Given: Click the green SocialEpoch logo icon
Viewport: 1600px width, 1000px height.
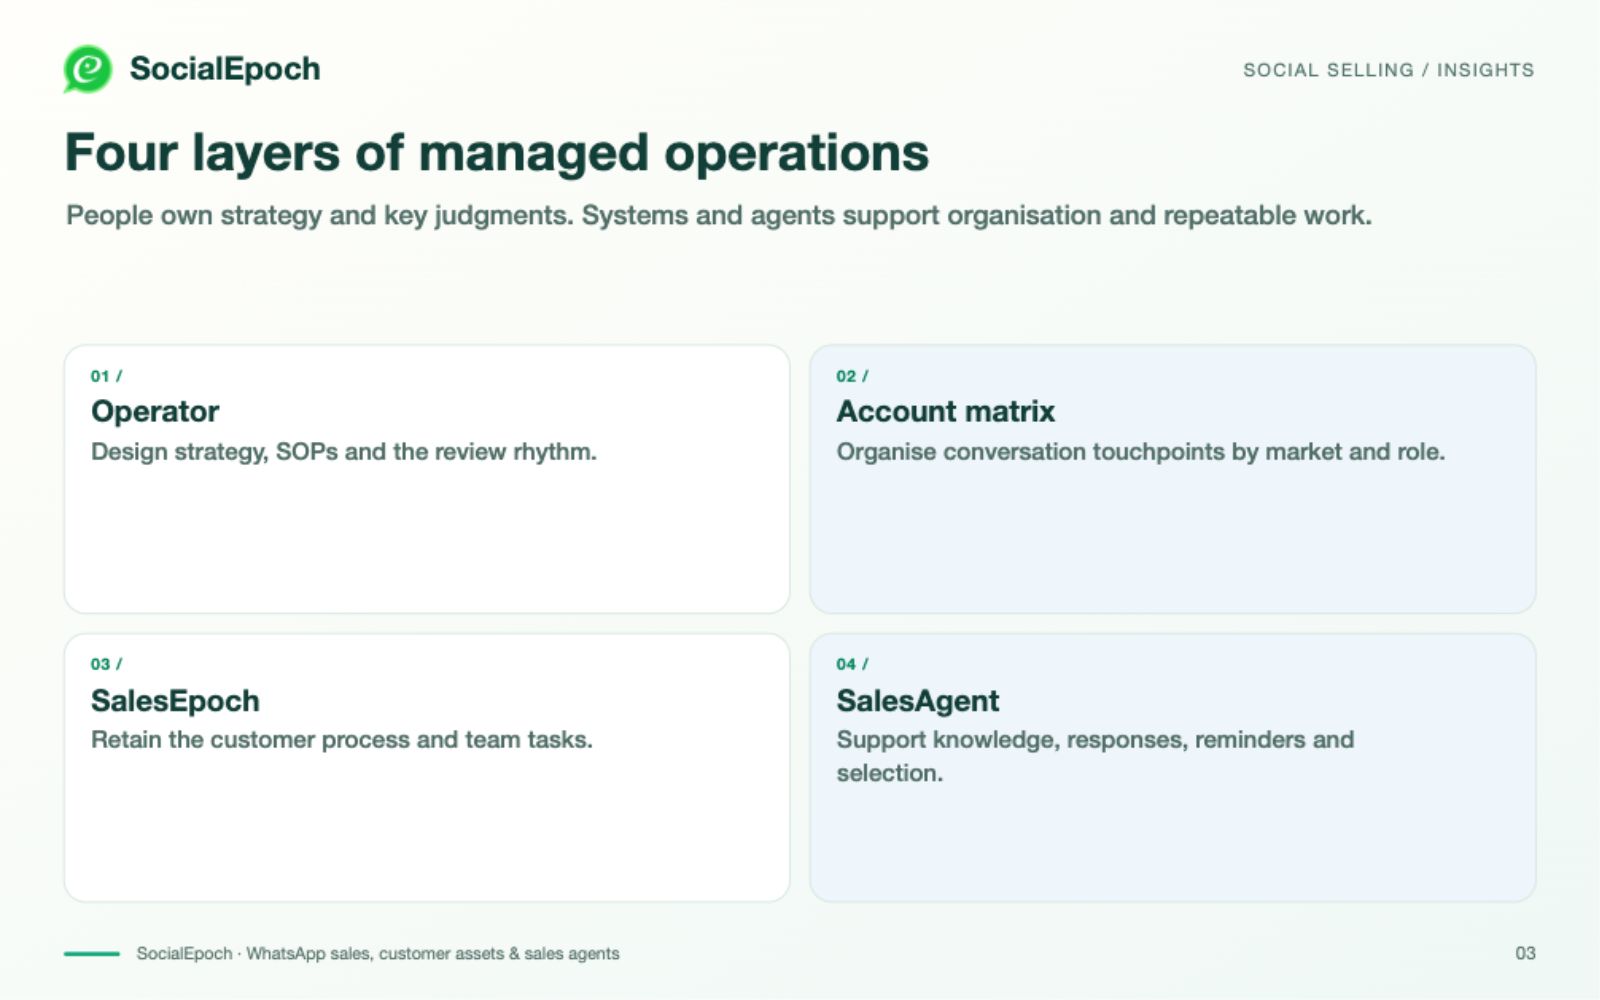Looking at the screenshot, I should [x=88, y=69].
